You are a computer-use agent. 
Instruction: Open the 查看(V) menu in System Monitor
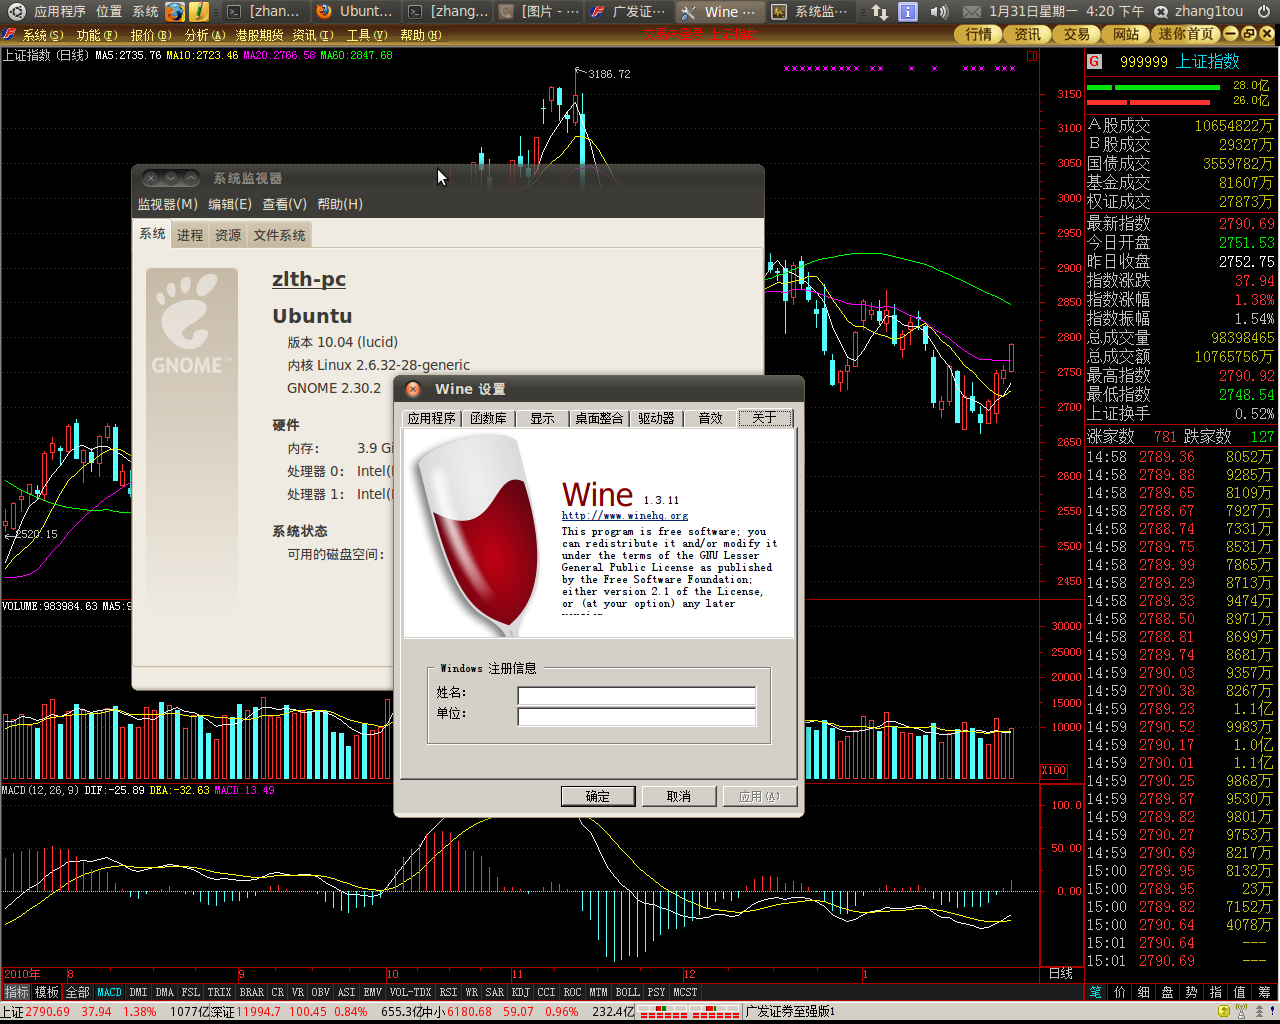click(285, 204)
